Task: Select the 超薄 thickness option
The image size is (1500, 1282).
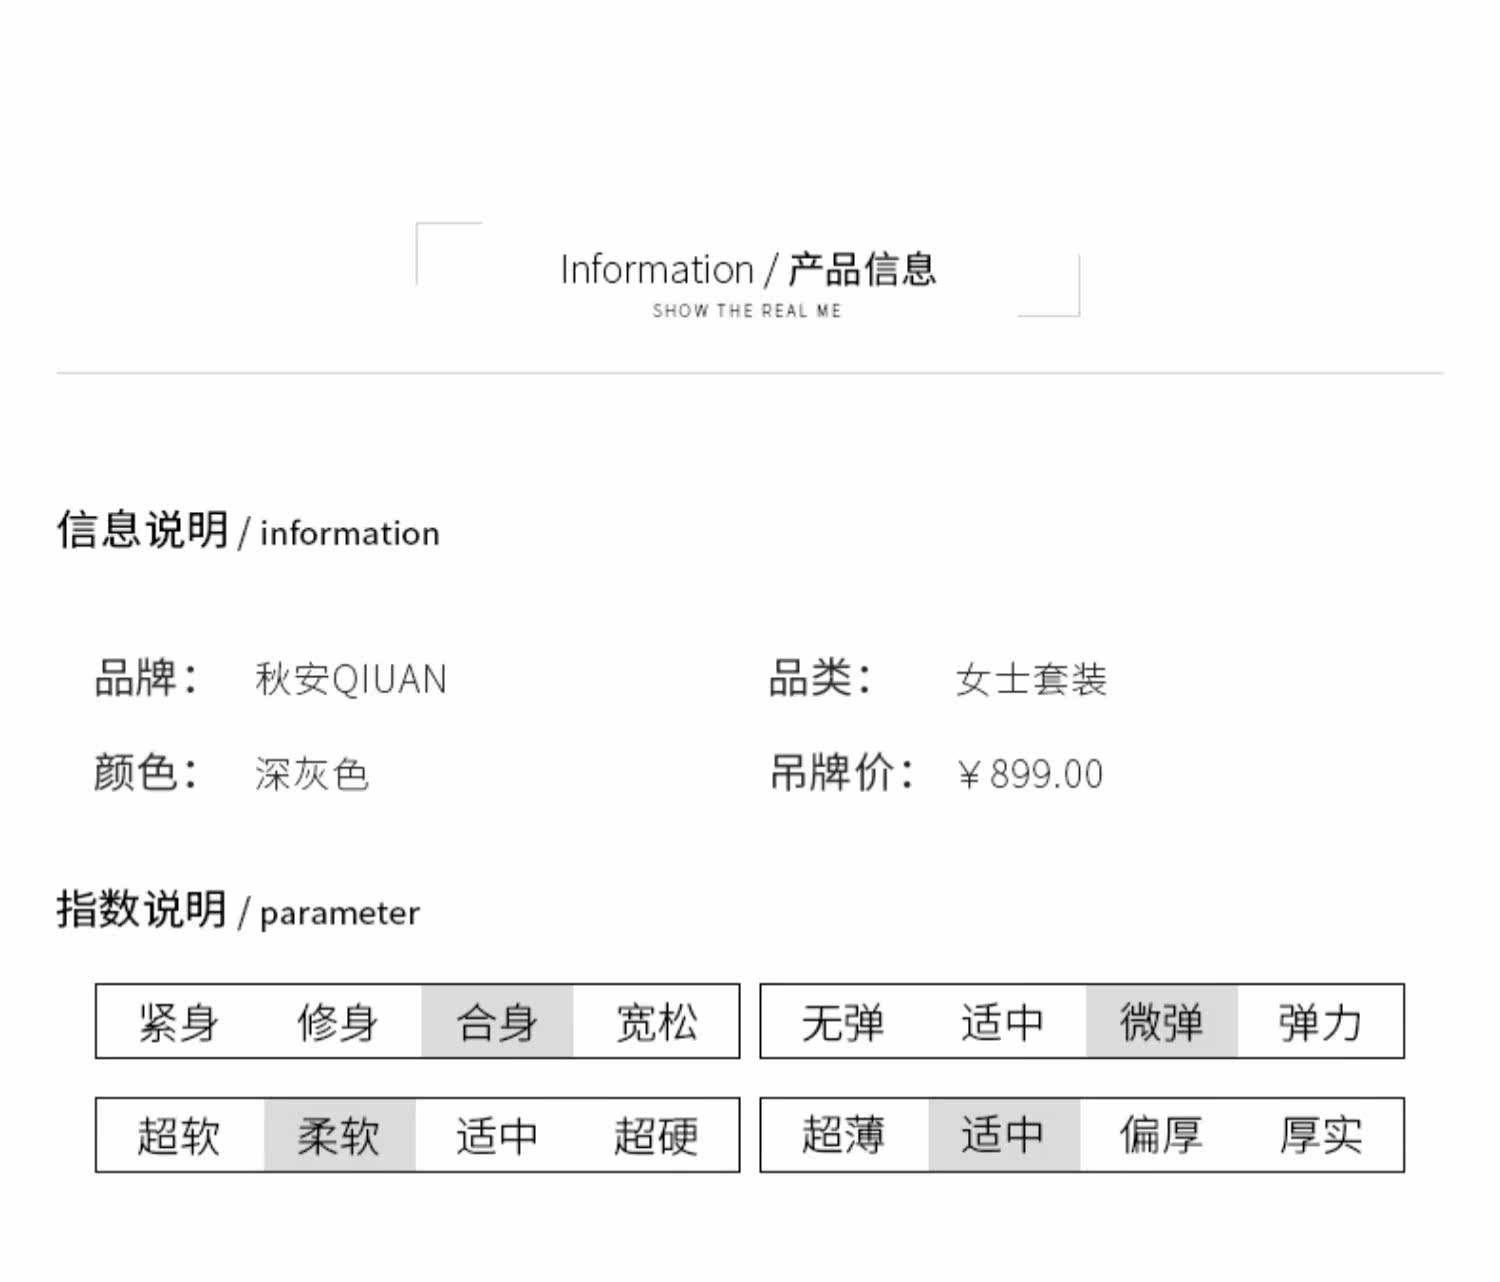Action: [x=843, y=1136]
